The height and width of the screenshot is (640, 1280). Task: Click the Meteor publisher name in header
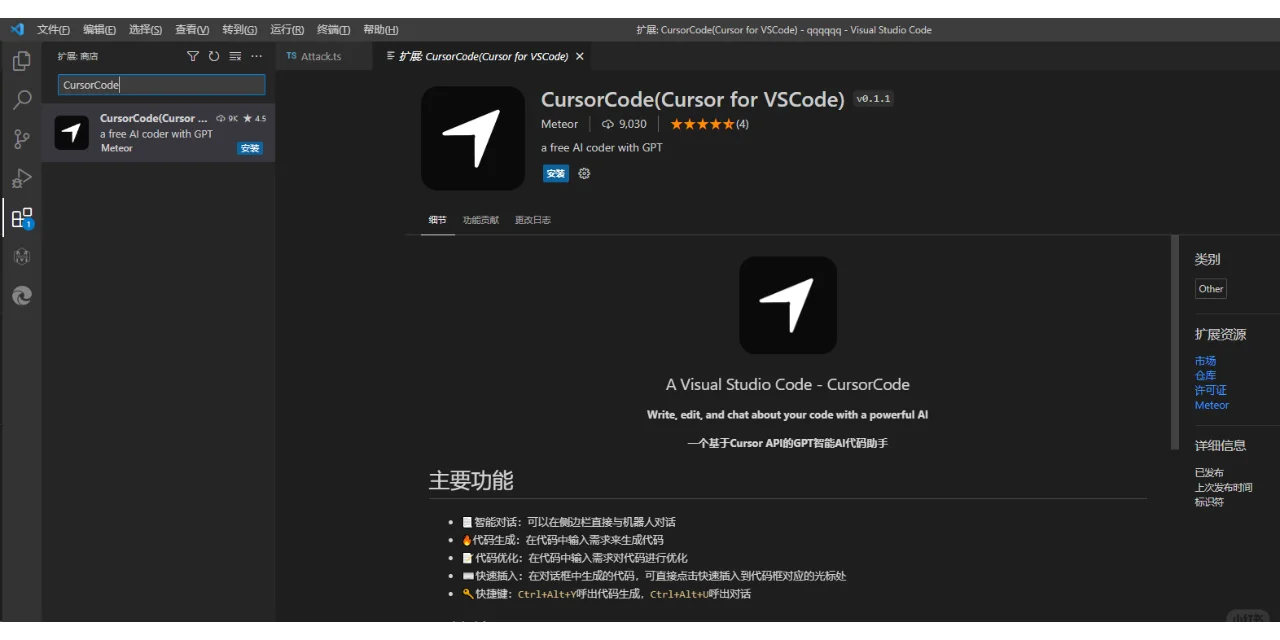click(x=559, y=124)
